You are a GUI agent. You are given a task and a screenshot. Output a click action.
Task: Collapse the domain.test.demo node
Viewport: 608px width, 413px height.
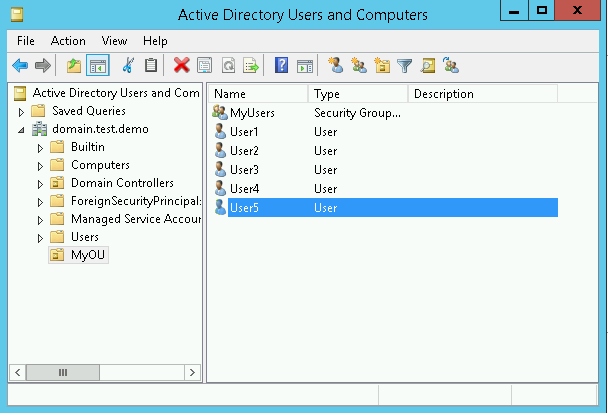coord(21,131)
